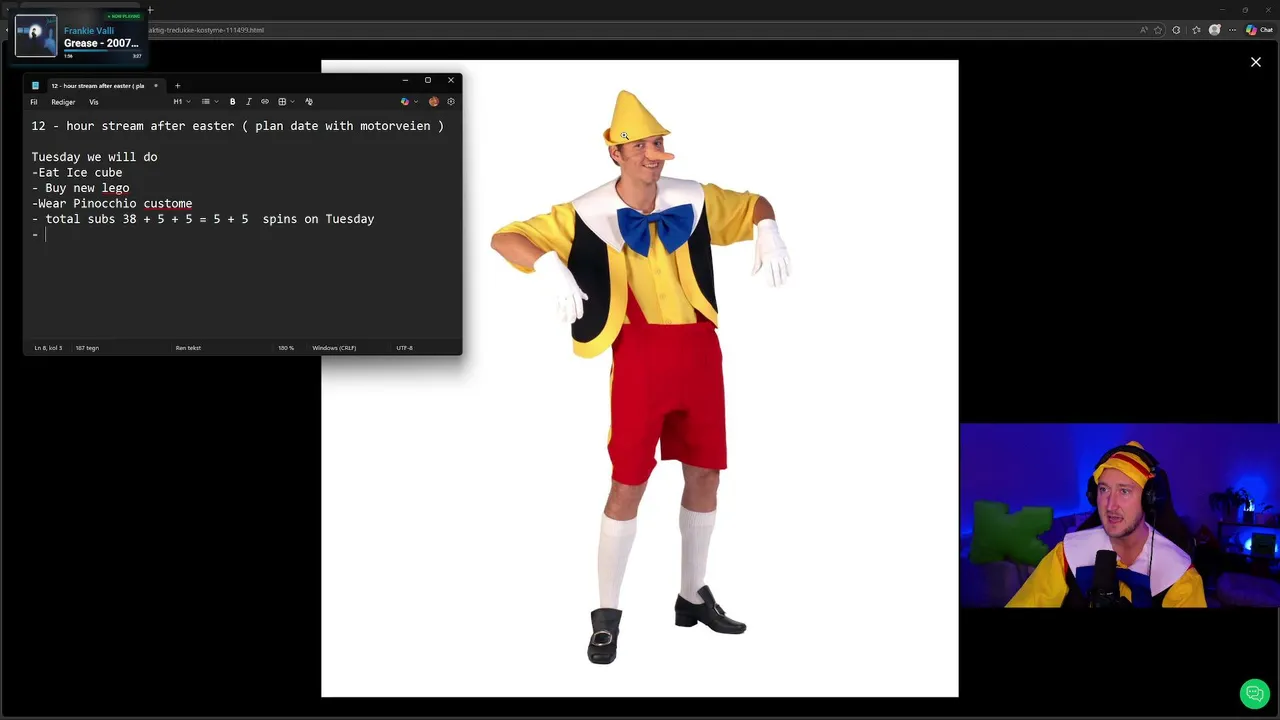Image resolution: width=1280 pixels, height=720 pixels.
Task: Clear formatting using the Notepad toolbar icon
Action: (x=308, y=101)
